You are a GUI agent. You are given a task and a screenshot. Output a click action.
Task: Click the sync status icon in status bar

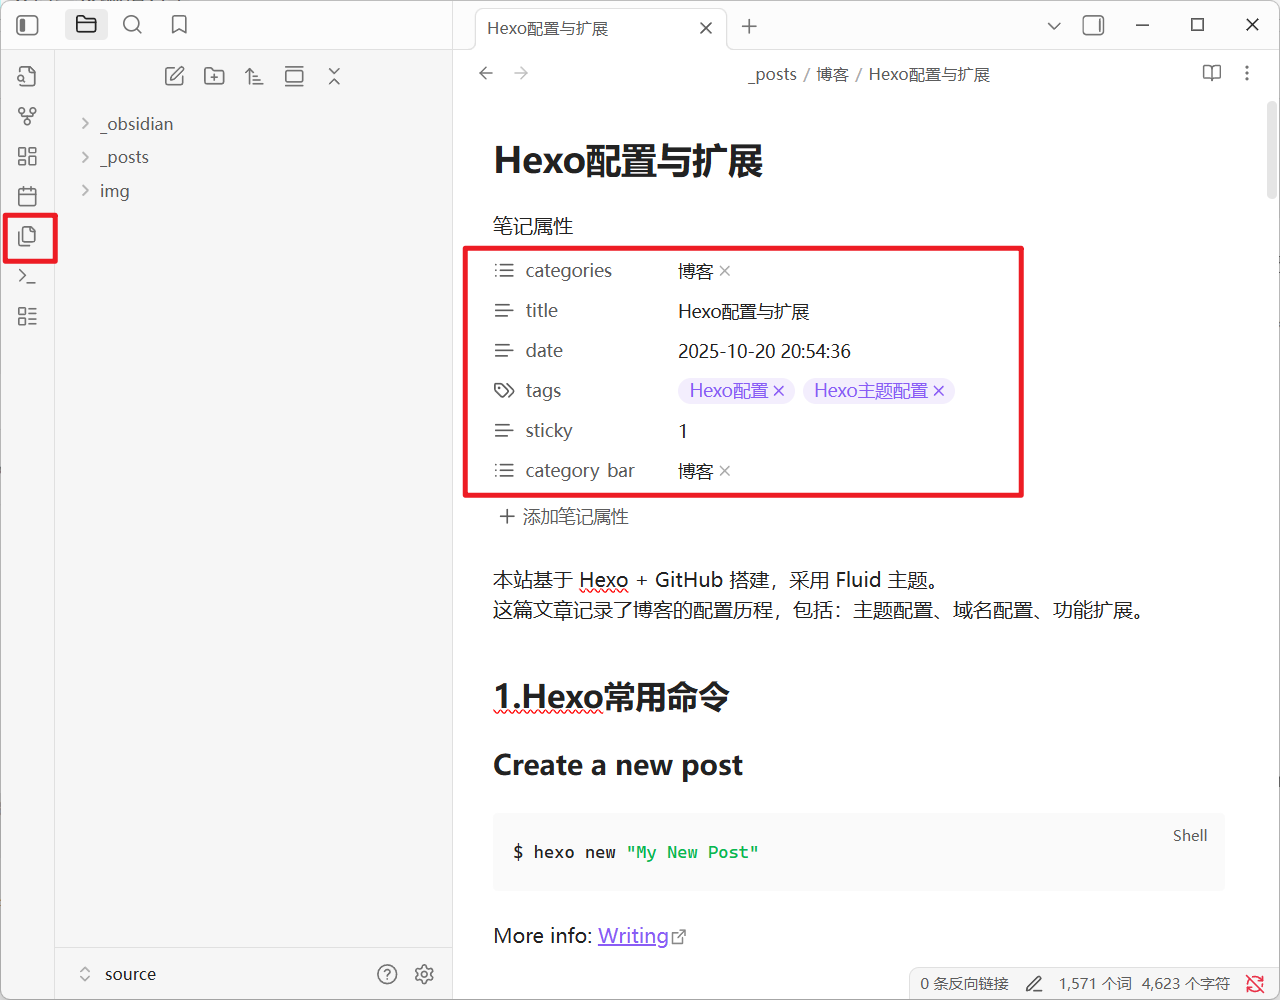point(1255,984)
